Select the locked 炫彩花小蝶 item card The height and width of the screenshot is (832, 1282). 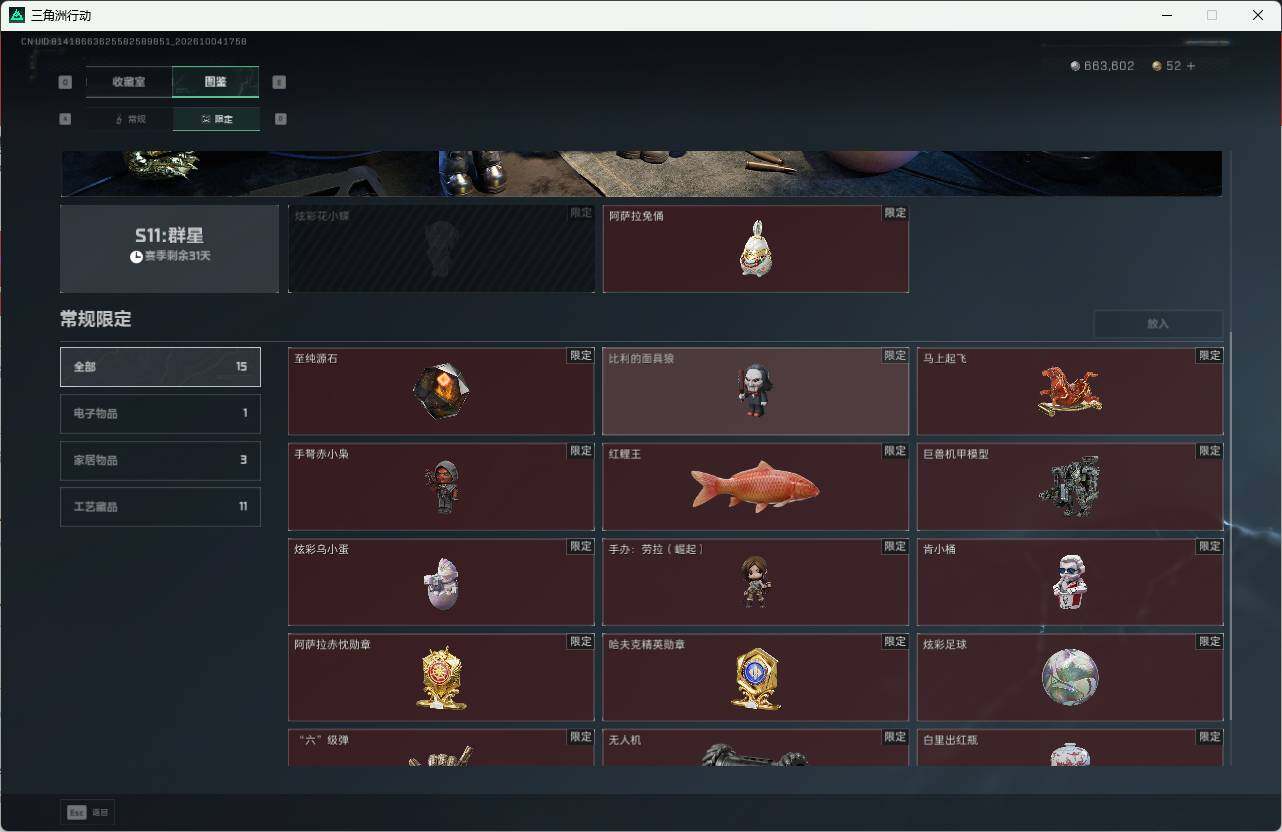[x=441, y=249]
